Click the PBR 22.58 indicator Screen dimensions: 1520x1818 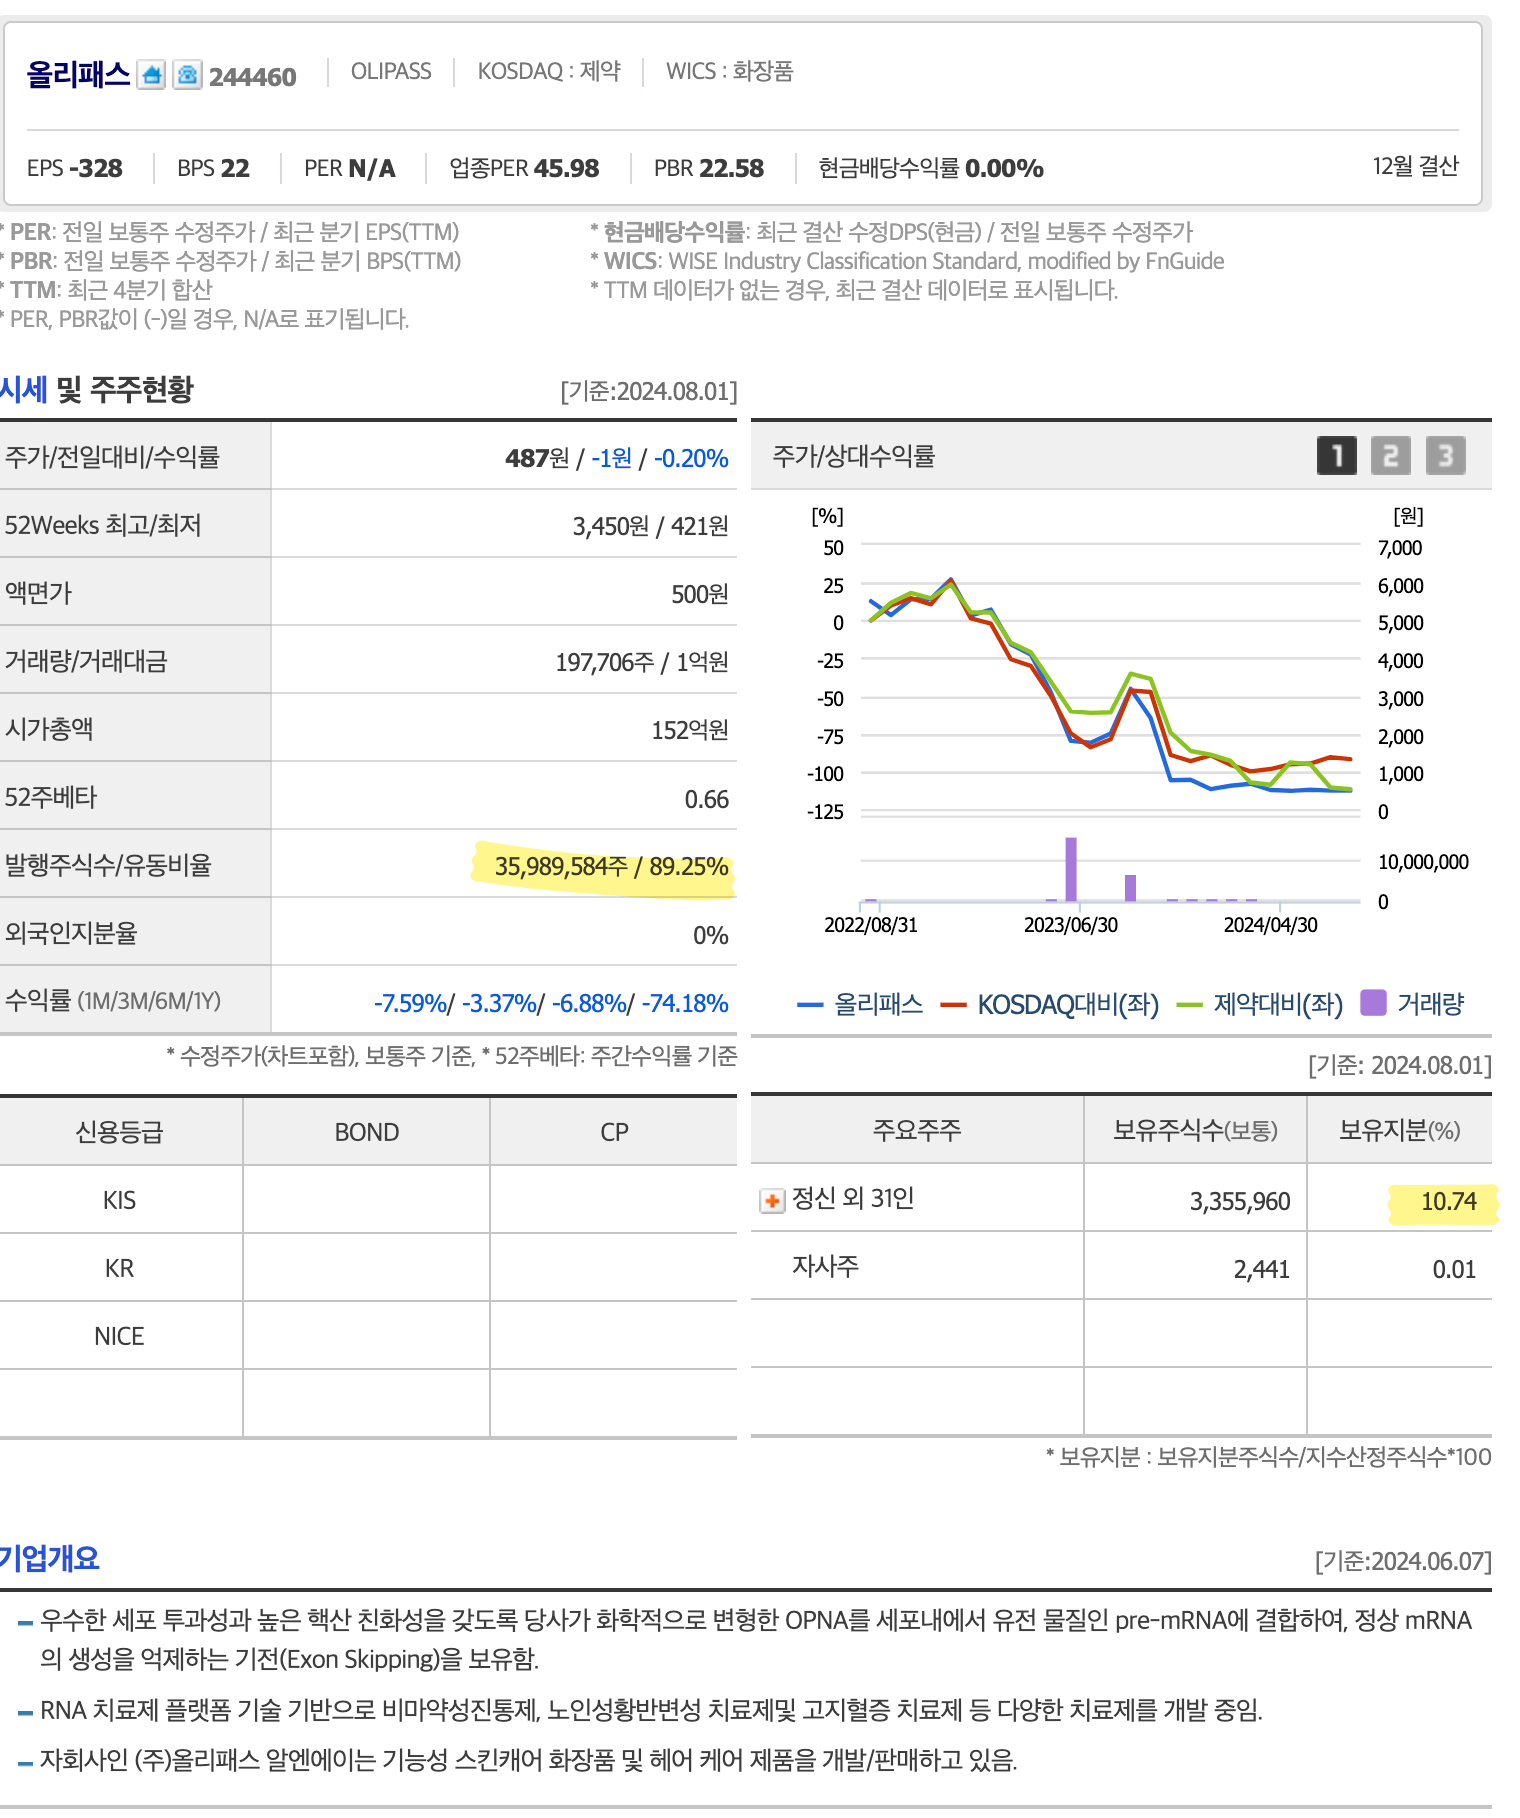pos(709,168)
